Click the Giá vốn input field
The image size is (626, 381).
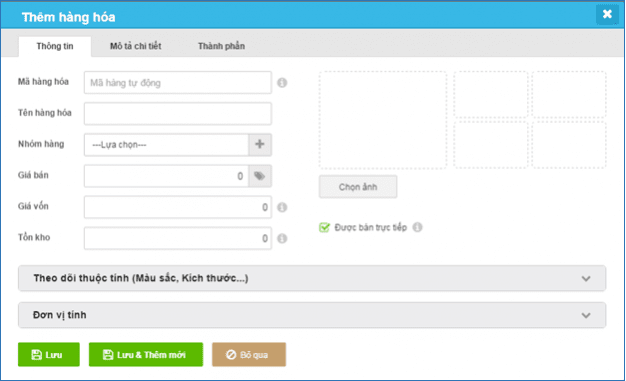[178, 207]
